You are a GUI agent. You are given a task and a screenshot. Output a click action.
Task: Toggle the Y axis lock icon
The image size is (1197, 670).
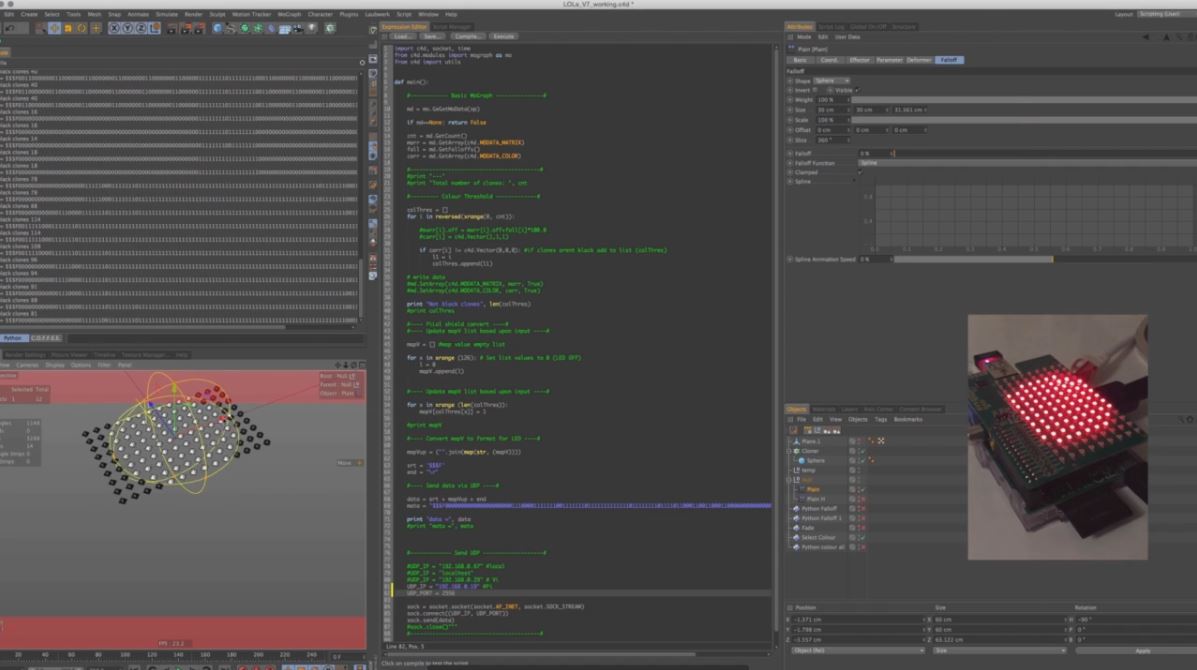coord(127,28)
